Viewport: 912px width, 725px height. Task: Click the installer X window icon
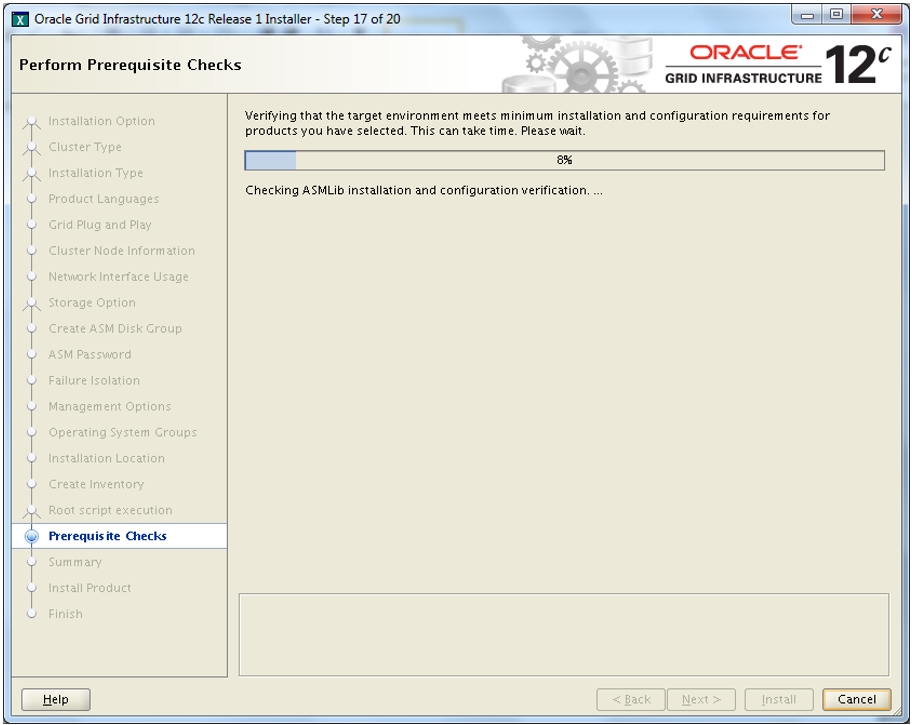20,20
